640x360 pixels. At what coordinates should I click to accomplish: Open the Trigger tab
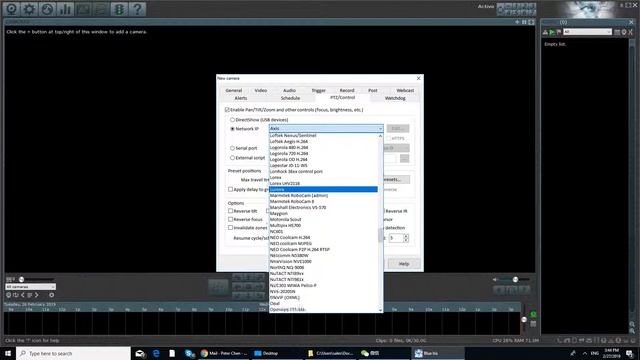pos(318,91)
